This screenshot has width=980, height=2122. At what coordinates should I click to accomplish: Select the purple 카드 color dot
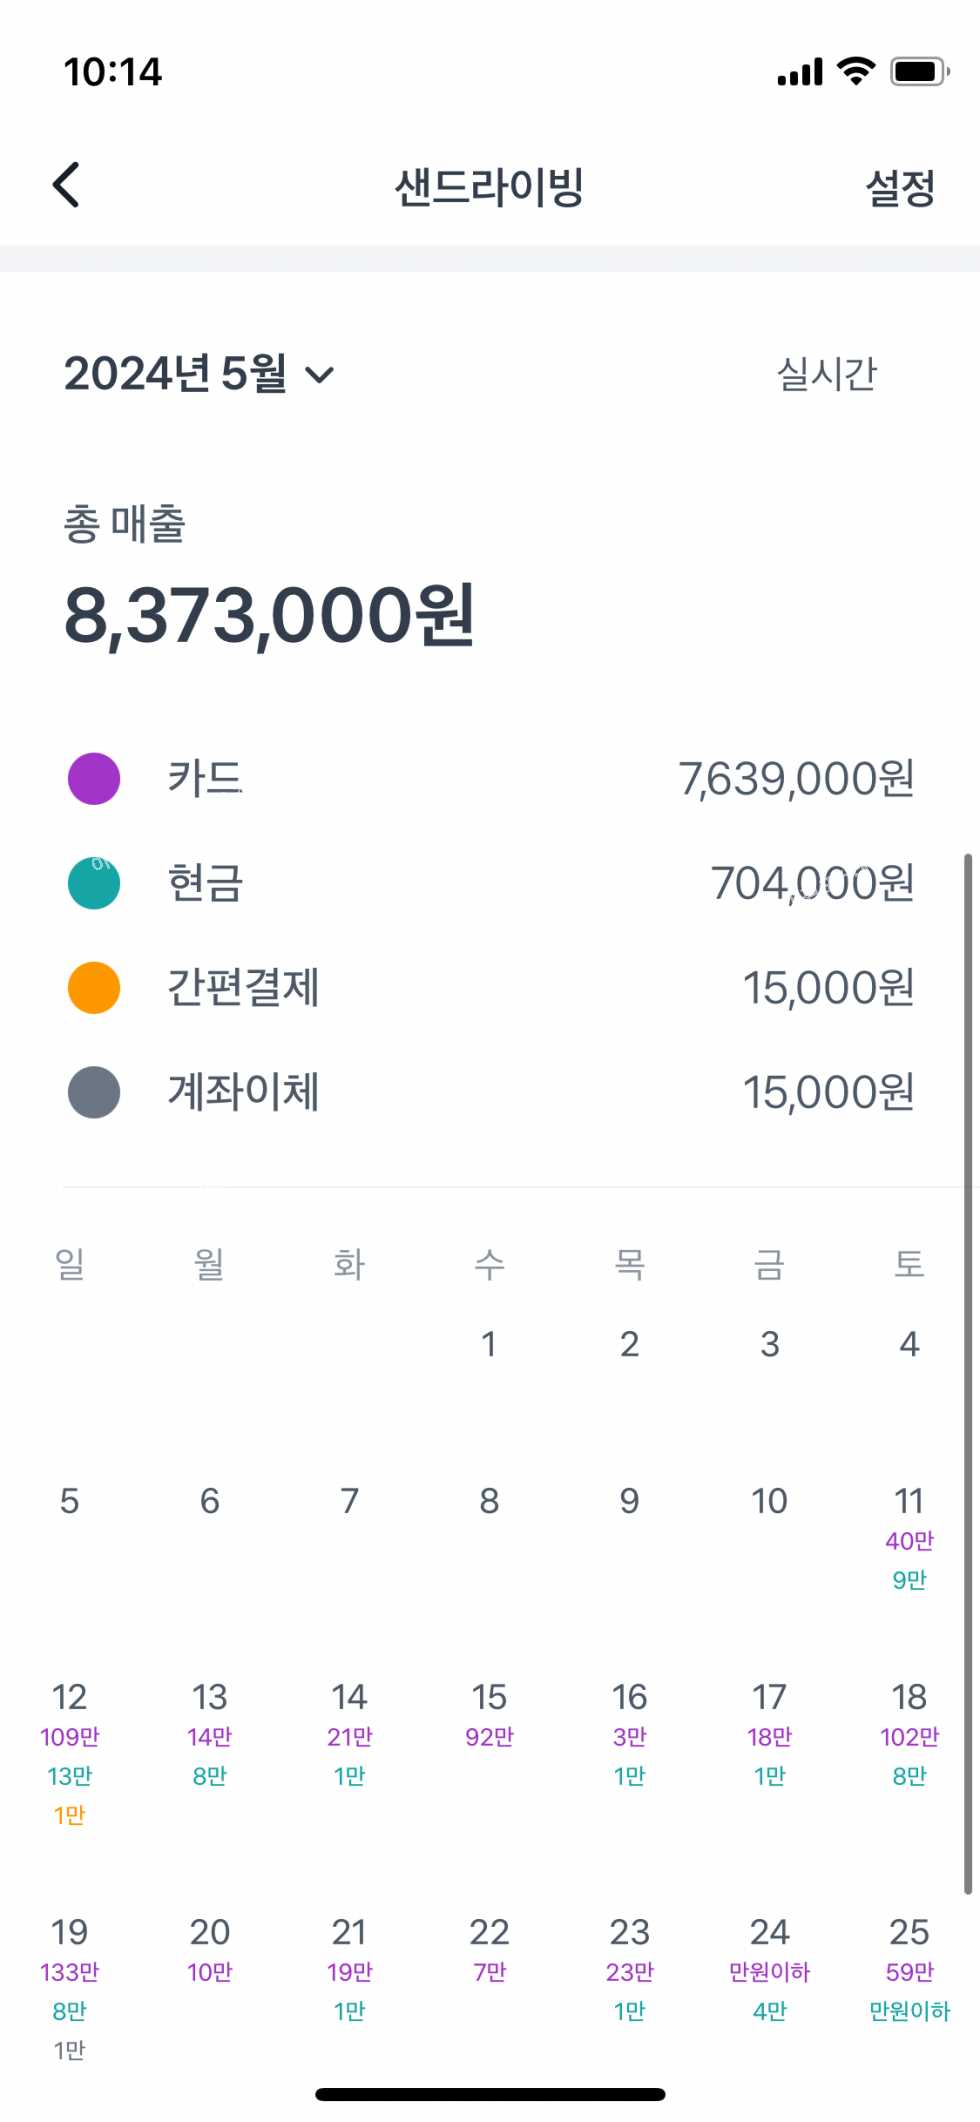click(x=94, y=779)
